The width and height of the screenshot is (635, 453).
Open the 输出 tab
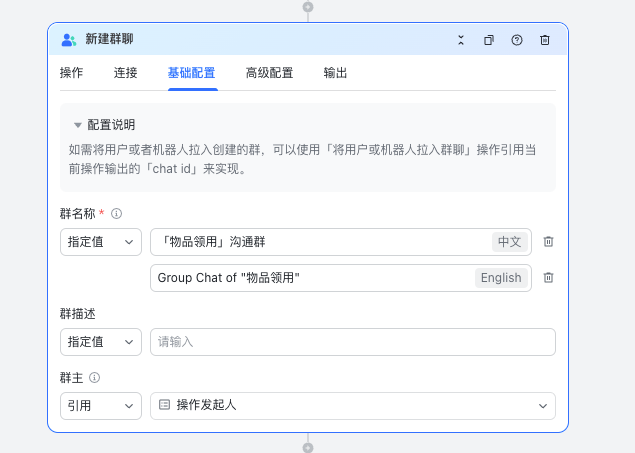(x=335, y=73)
